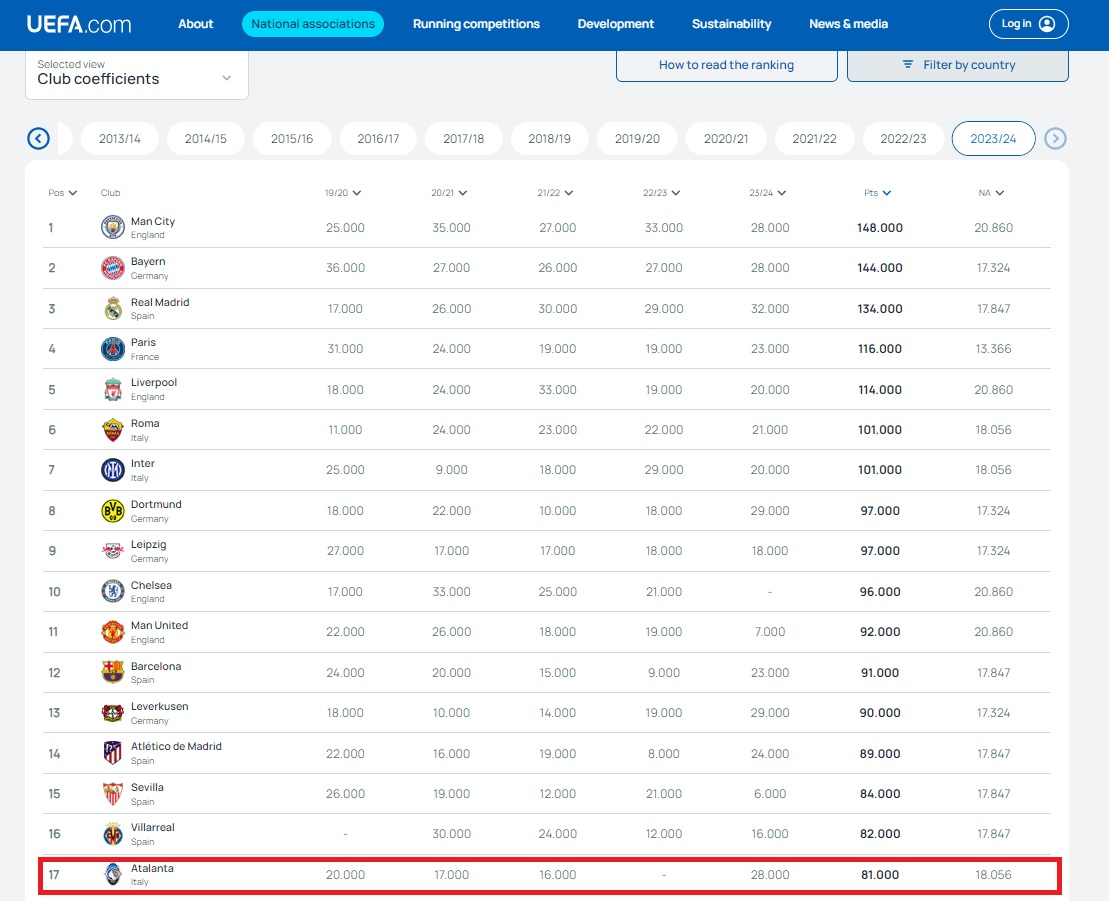Click the Liverpool club crest
Viewport: 1109px width, 901px height.
[x=113, y=390]
